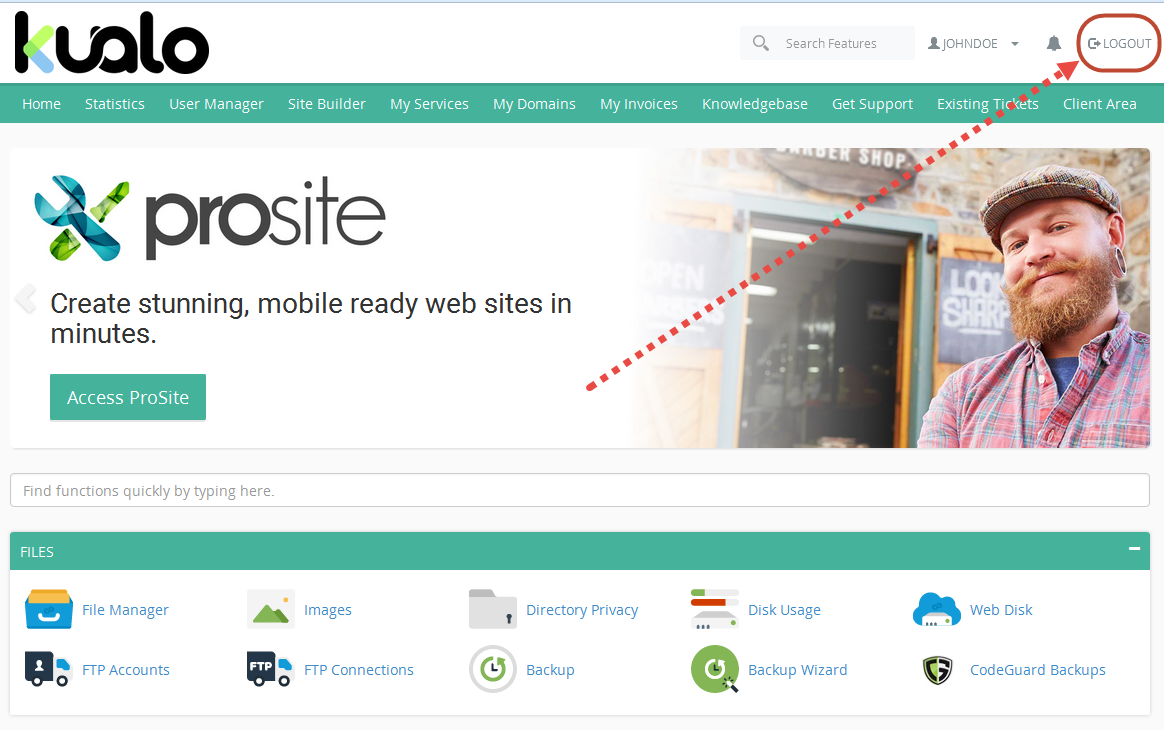Open the Backup Wizard text link
Viewport: 1164px width, 730px height.
(797, 670)
